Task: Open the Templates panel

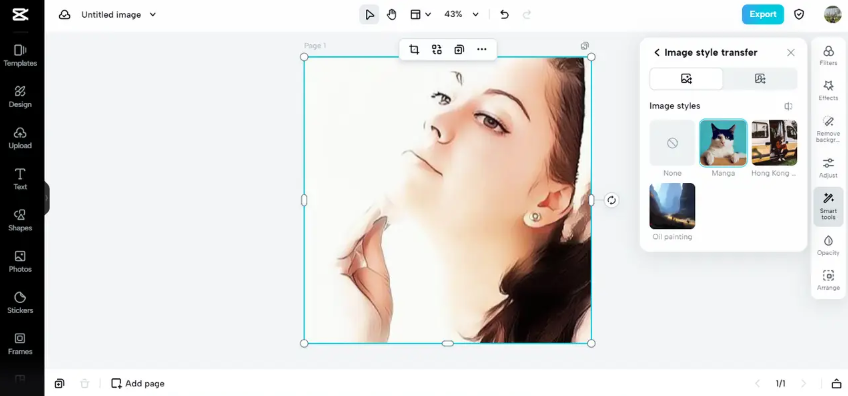Action: tap(20, 56)
